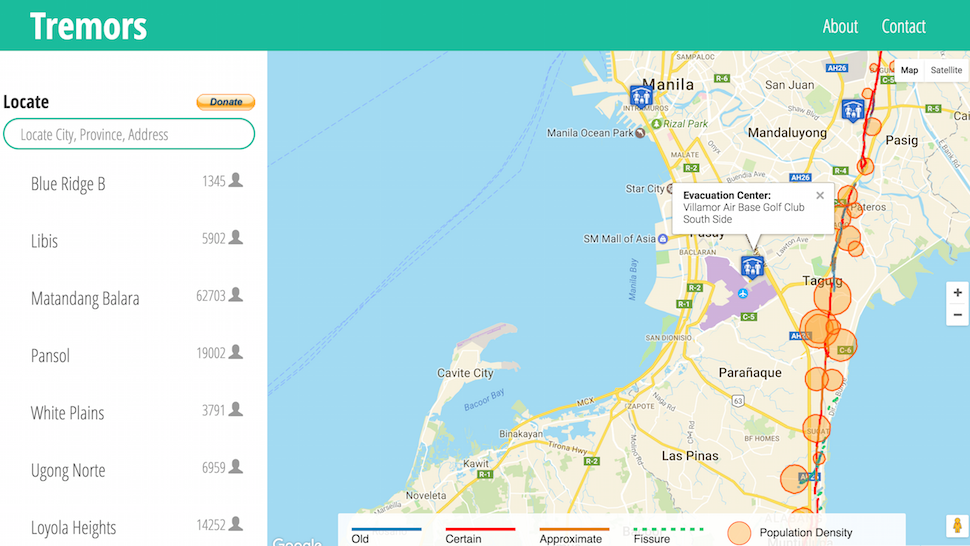Choose Pansol in the location list
The height and width of the screenshot is (546, 970).
pyautogui.click(x=50, y=356)
